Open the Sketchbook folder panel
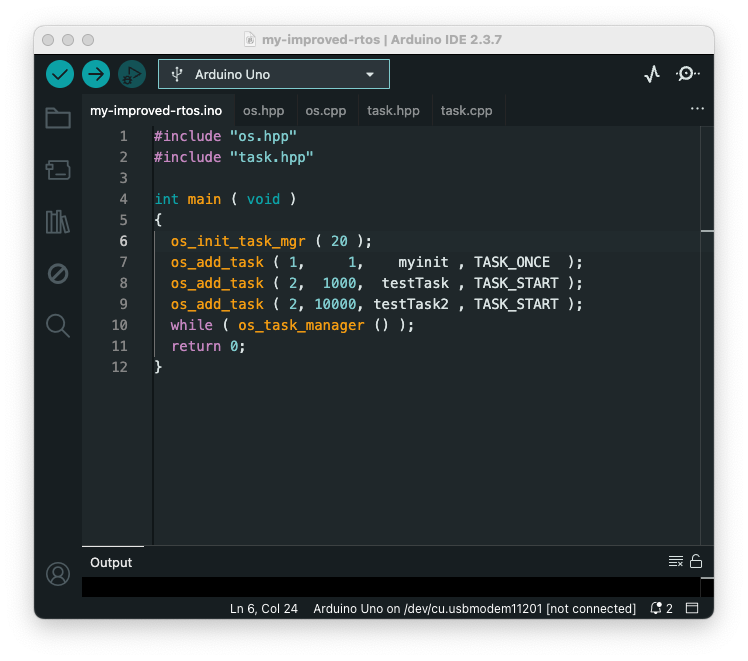Image resolution: width=748 pixels, height=661 pixels. click(x=58, y=118)
